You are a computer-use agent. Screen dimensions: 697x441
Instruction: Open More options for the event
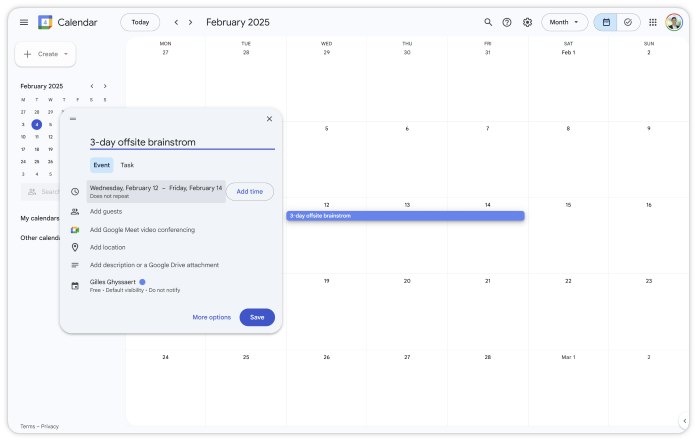212,317
